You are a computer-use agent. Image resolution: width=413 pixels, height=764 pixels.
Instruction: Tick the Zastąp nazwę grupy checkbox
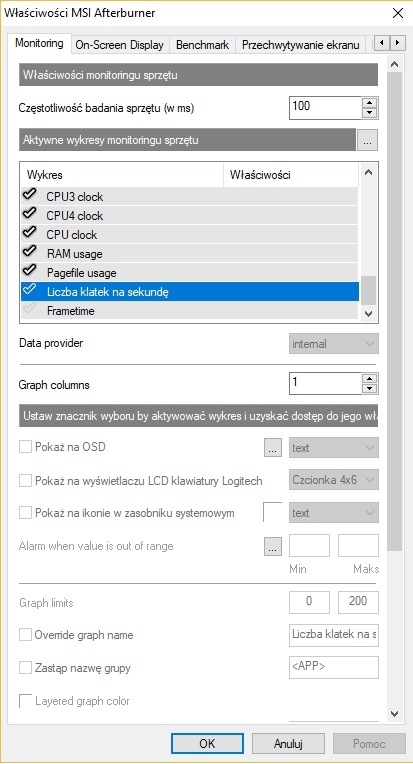point(25,668)
